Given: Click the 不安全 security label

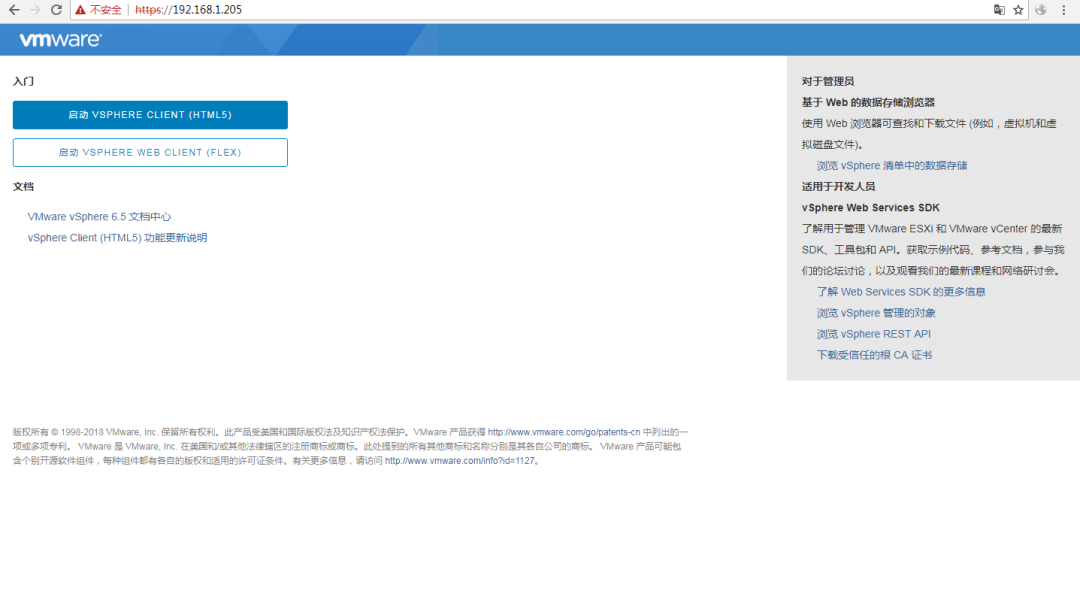Looking at the screenshot, I should click(105, 10).
